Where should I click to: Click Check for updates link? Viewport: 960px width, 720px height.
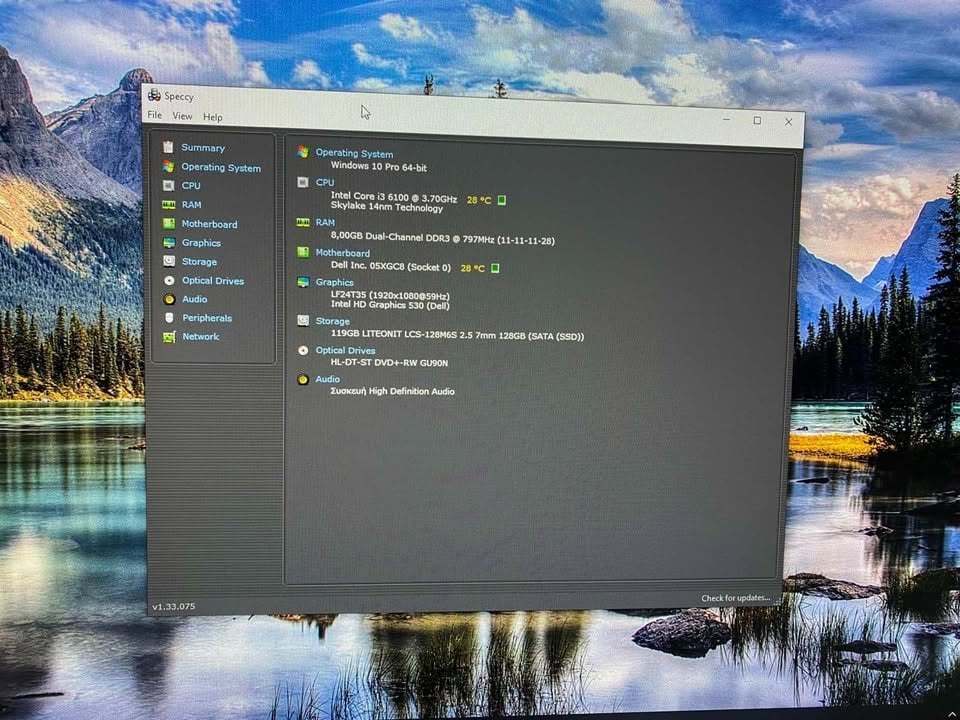[736, 598]
